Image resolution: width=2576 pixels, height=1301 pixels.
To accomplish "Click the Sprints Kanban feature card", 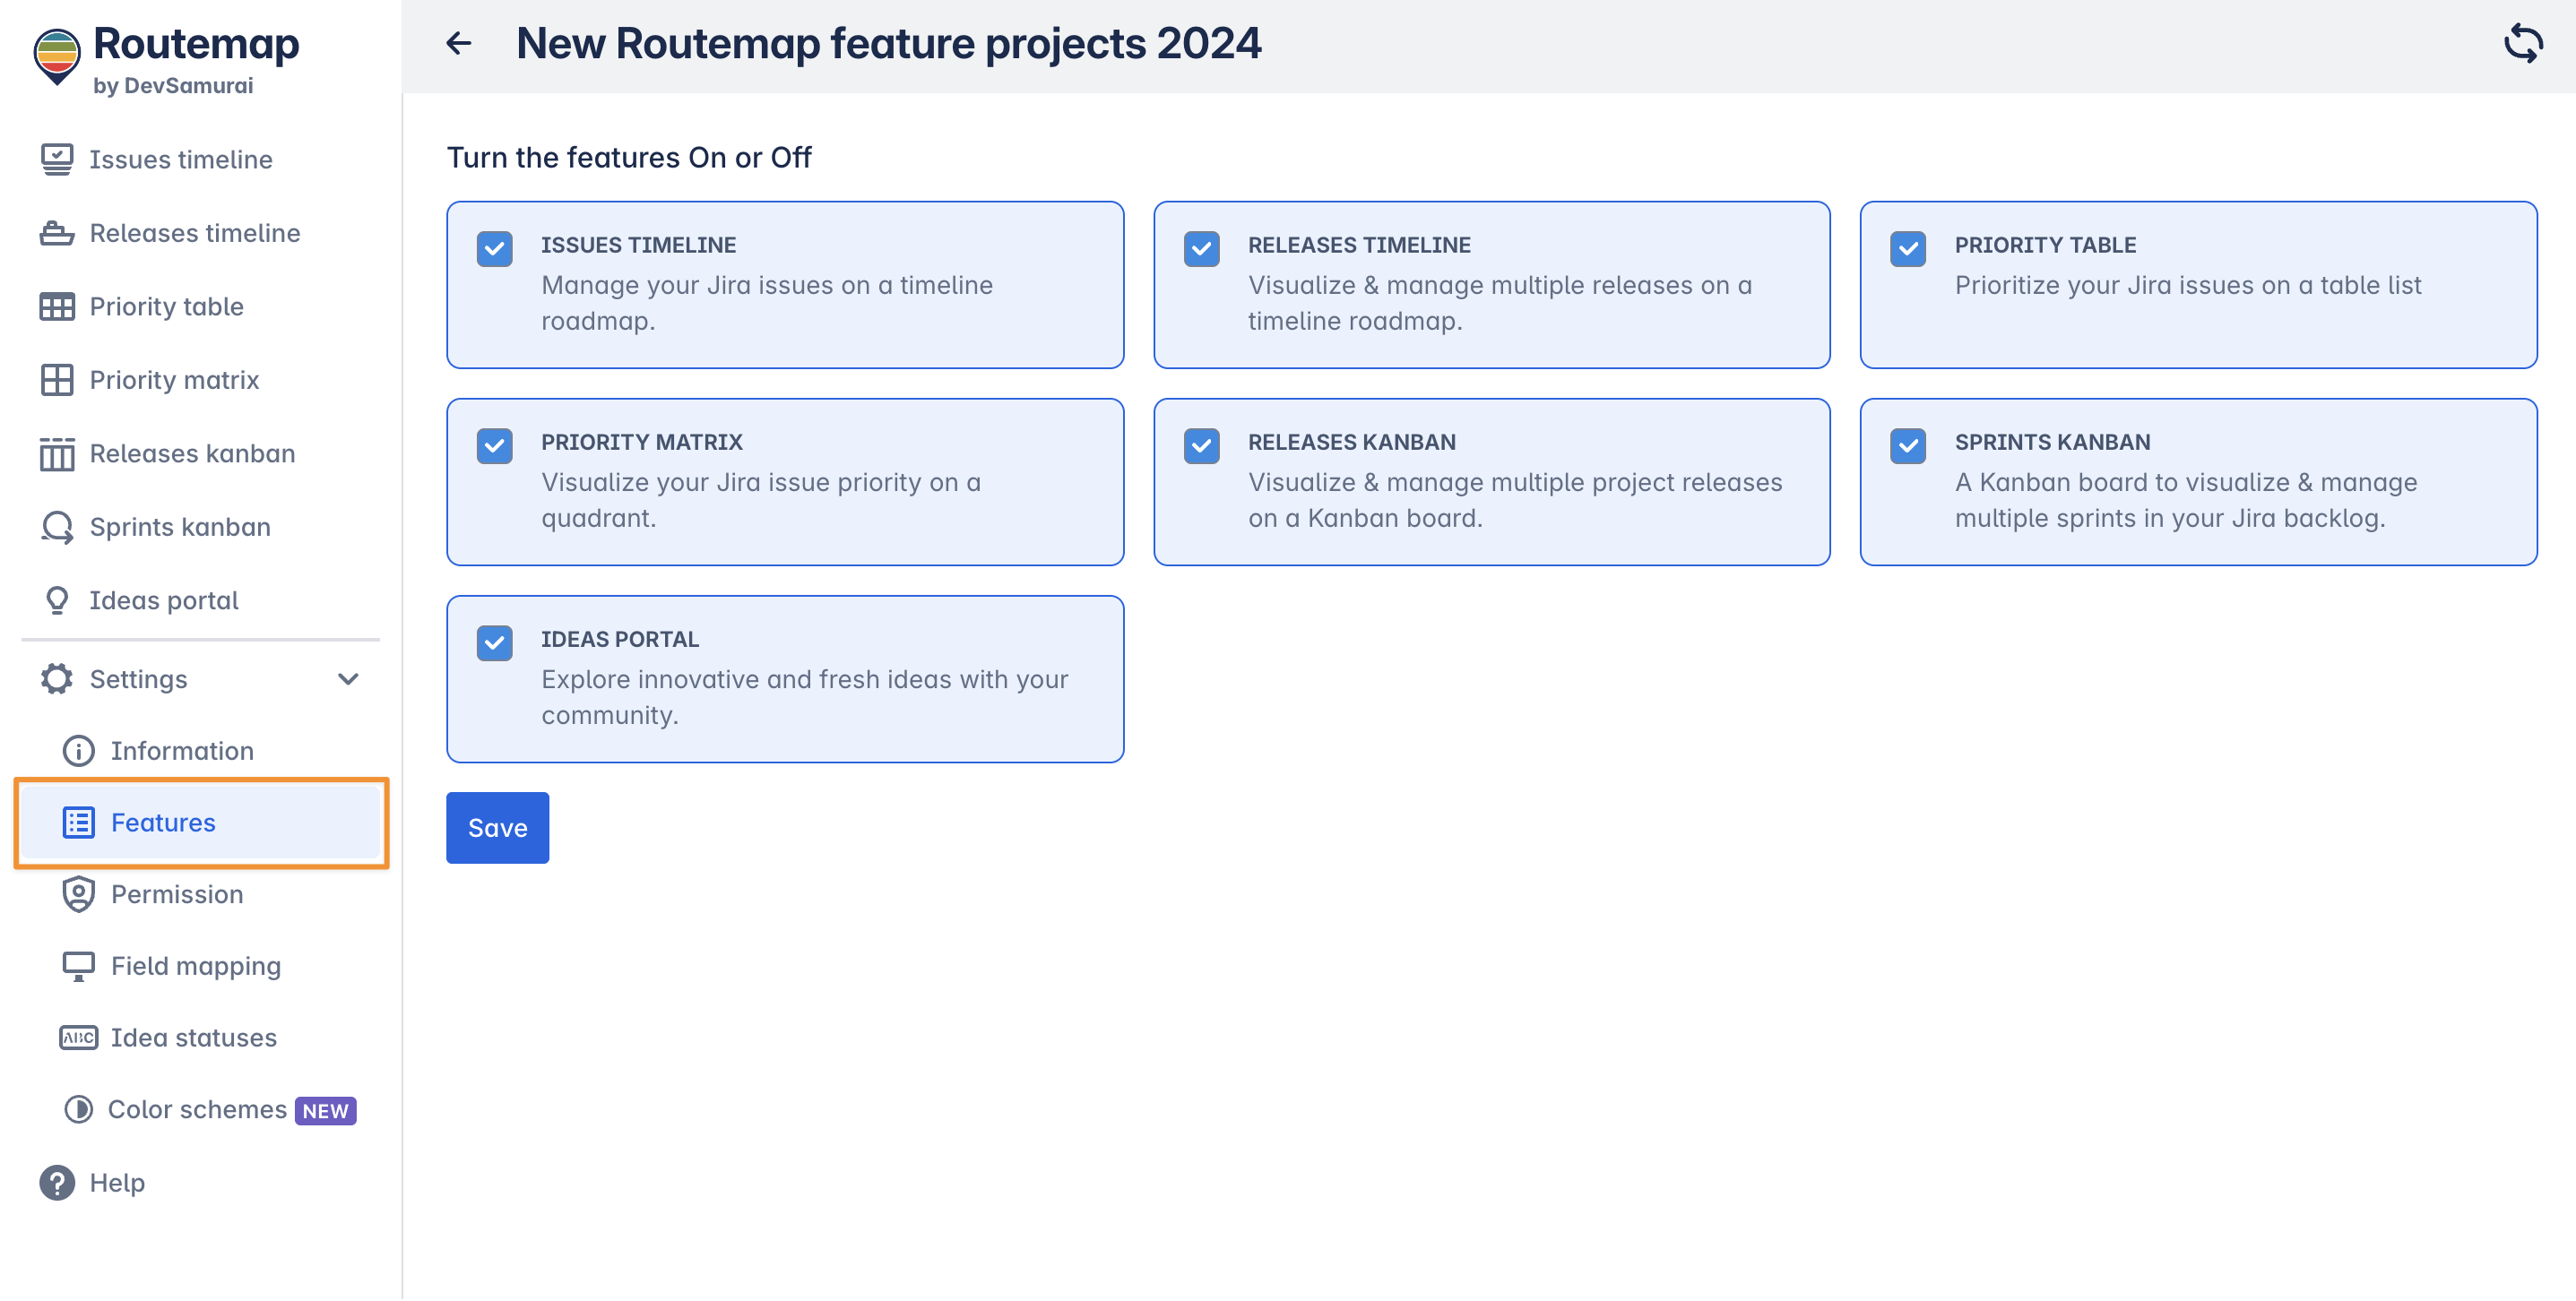I will tap(2198, 482).
